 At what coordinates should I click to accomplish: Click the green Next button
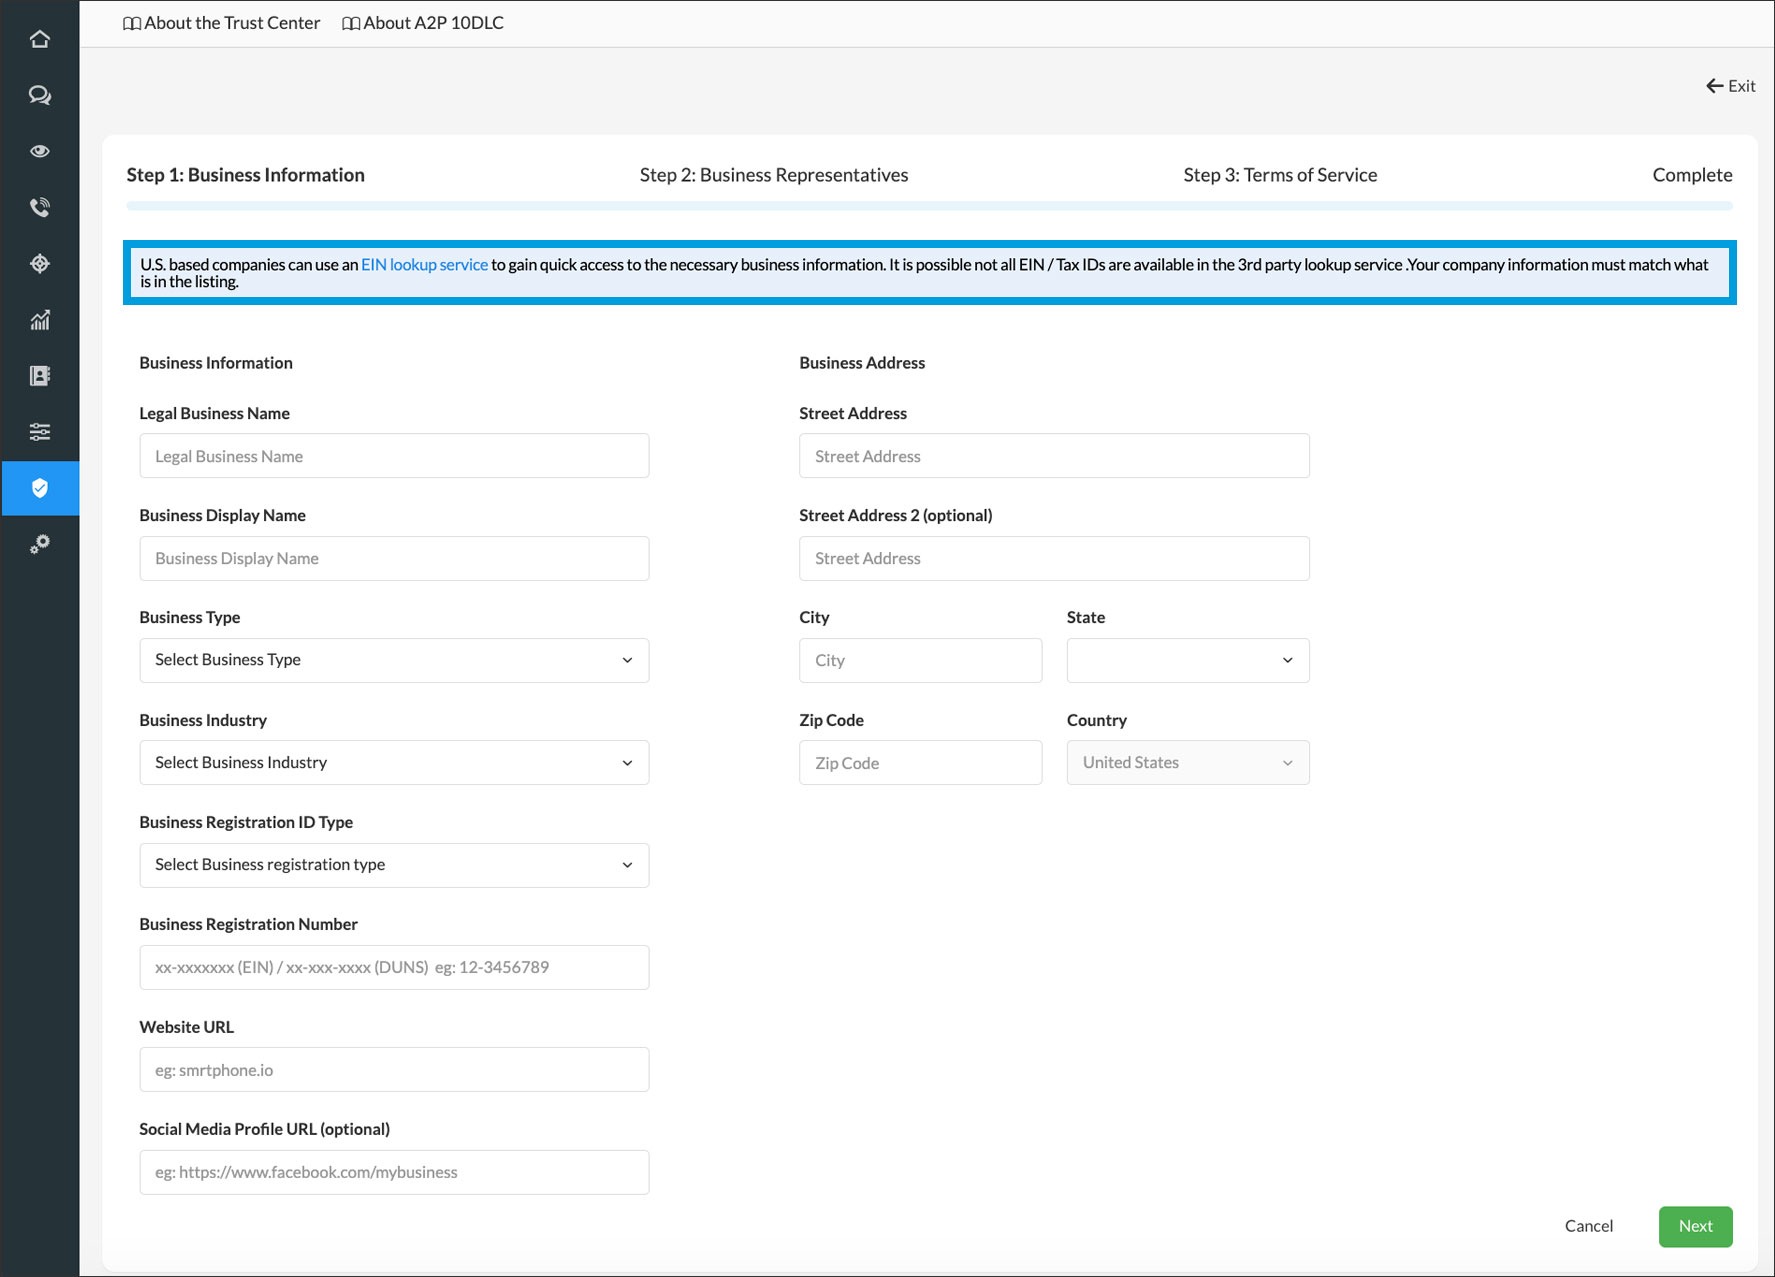coord(1694,1226)
